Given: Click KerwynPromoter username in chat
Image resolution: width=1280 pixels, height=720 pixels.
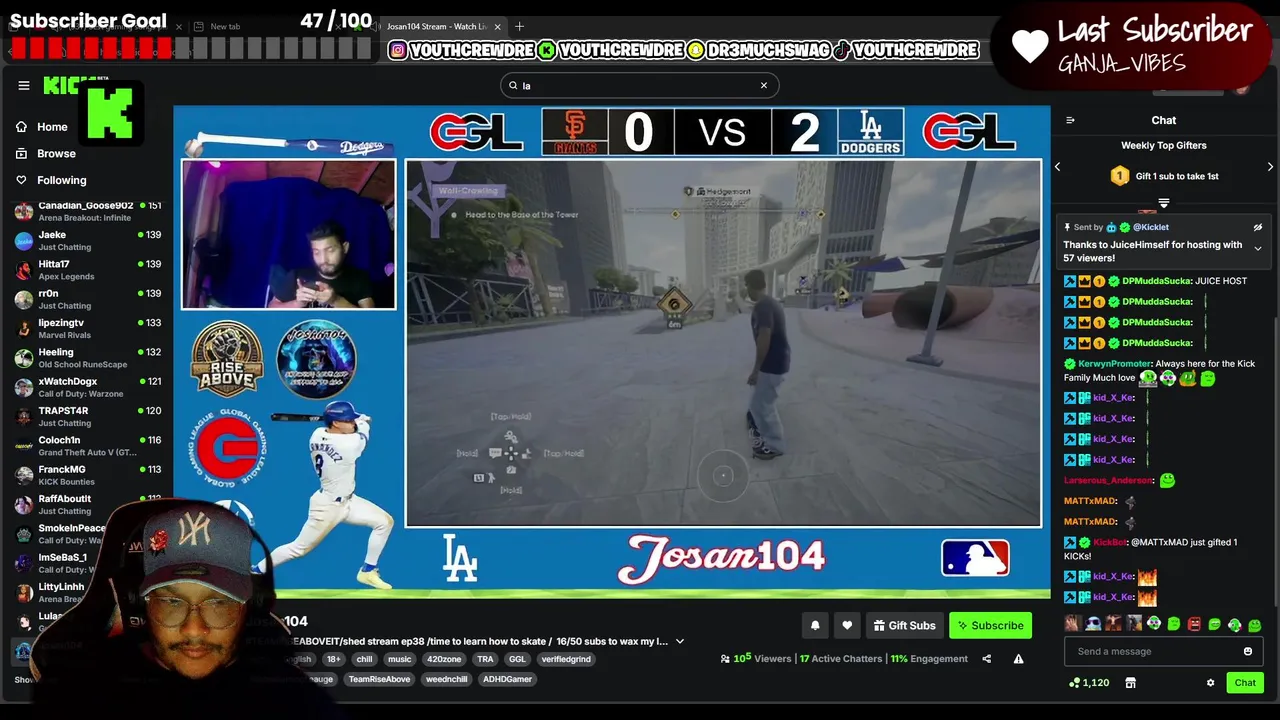Looking at the screenshot, I should (1115, 364).
